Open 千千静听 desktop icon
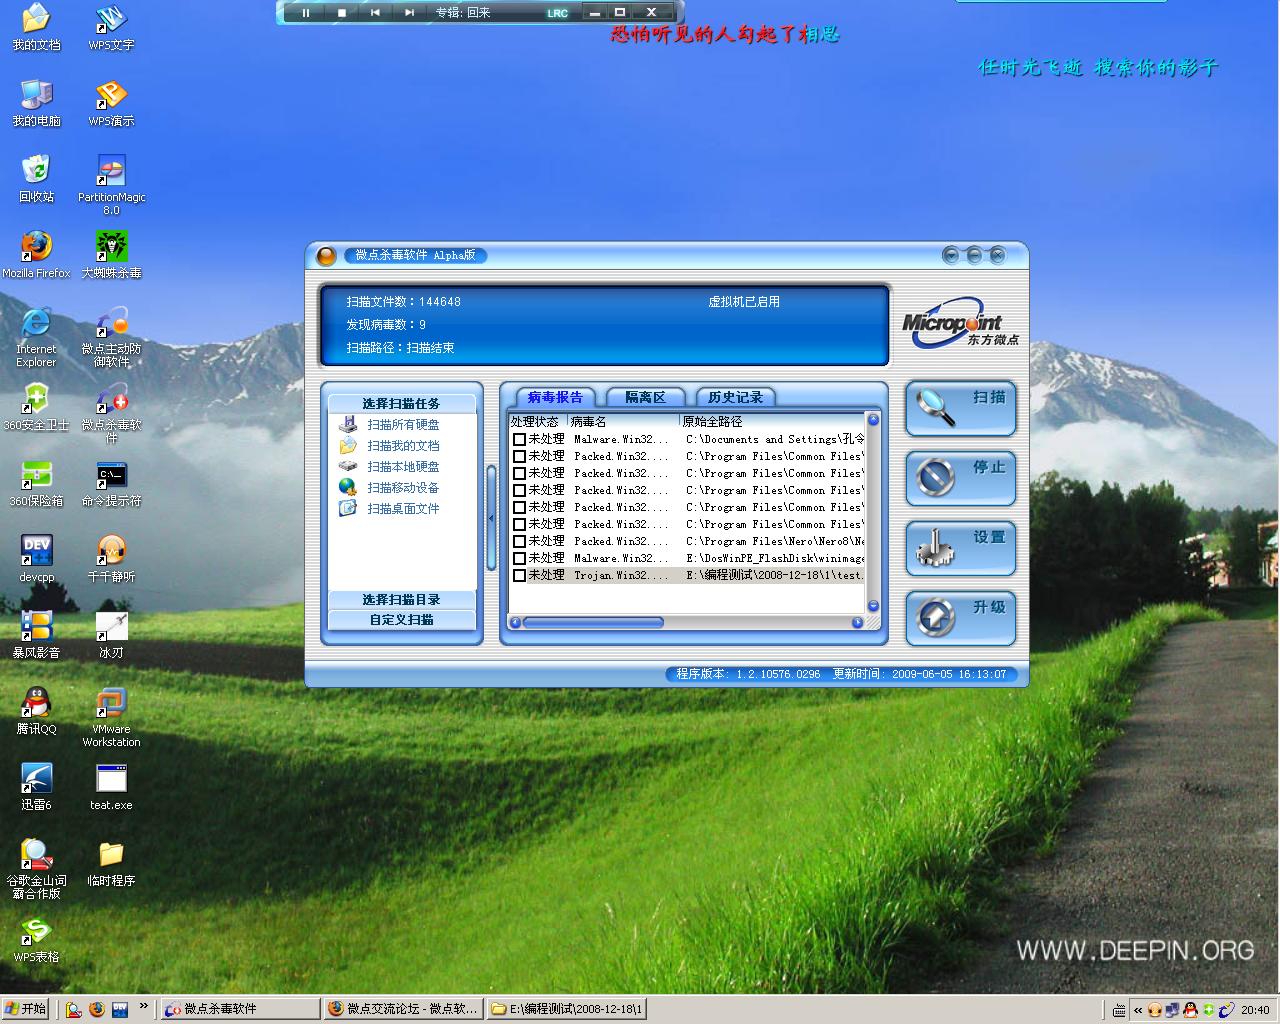Viewport: 1280px width, 1024px height. [111, 560]
